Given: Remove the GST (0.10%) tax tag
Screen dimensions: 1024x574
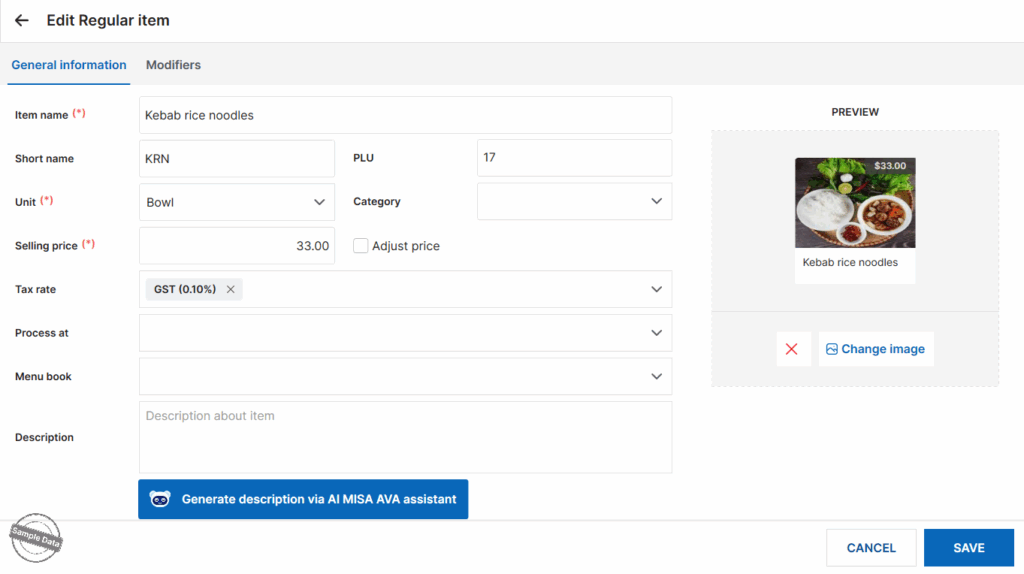Looking at the screenshot, I should click(x=231, y=289).
